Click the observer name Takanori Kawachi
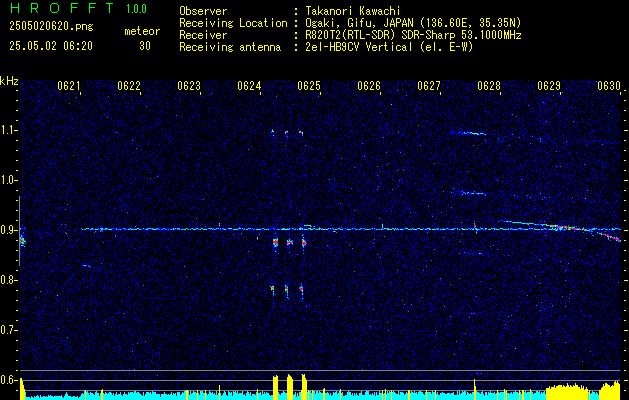 [x=353, y=11]
